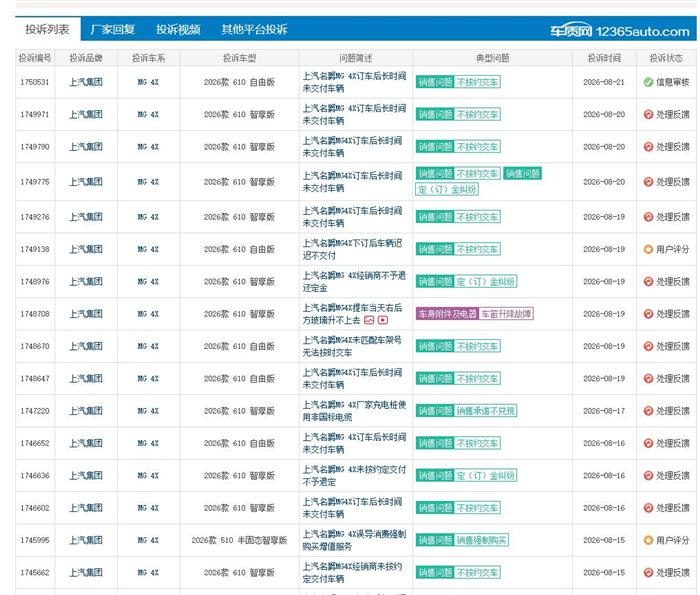Click red status icon for complaint 1745662
Image resolution: width=700 pixels, height=595 pixels.
pyautogui.click(x=648, y=572)
